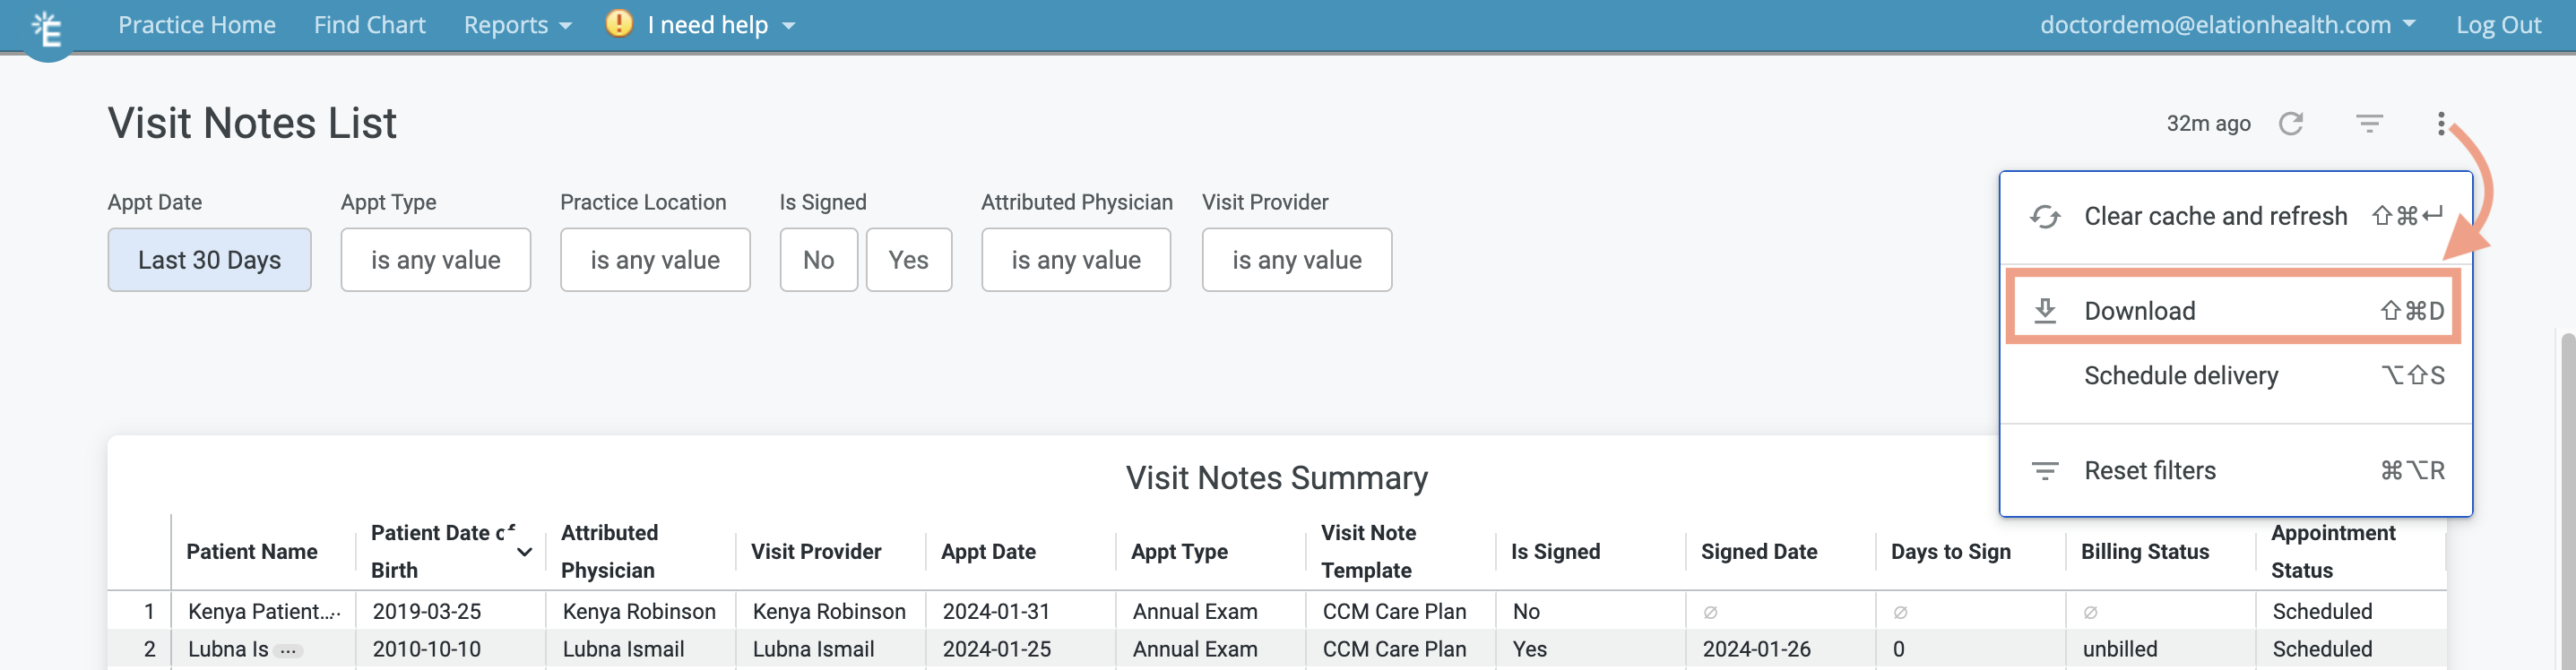
Task: Click the Reset filters icon
Action: (x=2046, y=470)
